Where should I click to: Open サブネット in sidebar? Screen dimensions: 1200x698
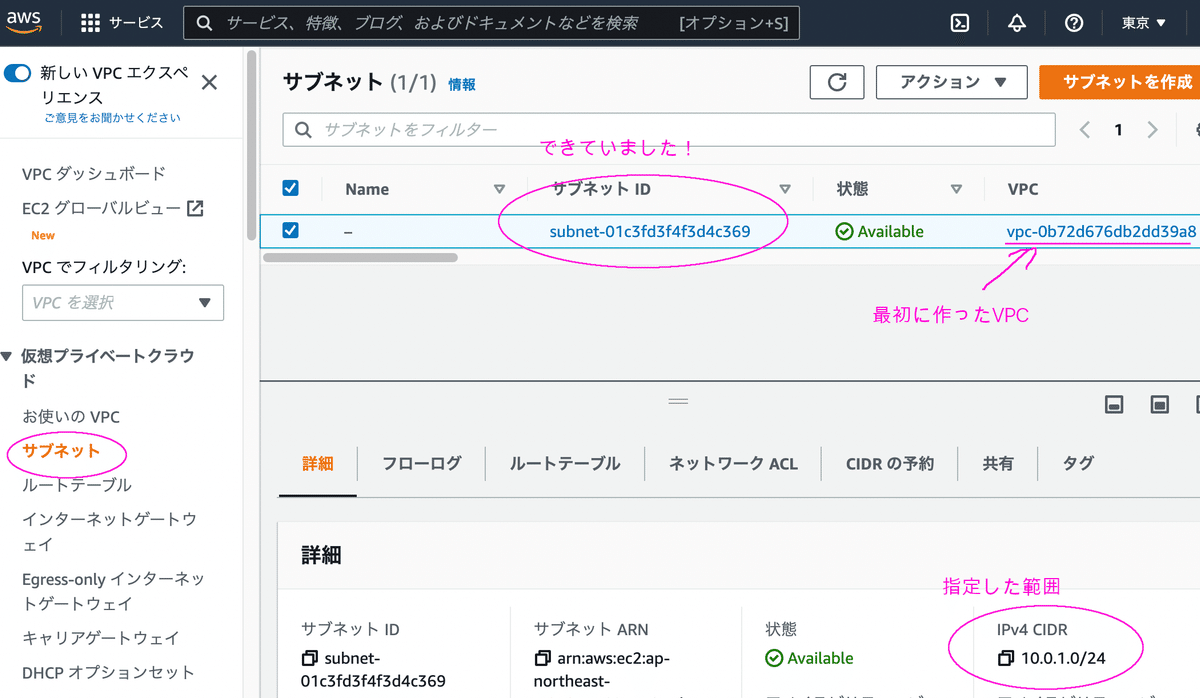tap(62, 451)
